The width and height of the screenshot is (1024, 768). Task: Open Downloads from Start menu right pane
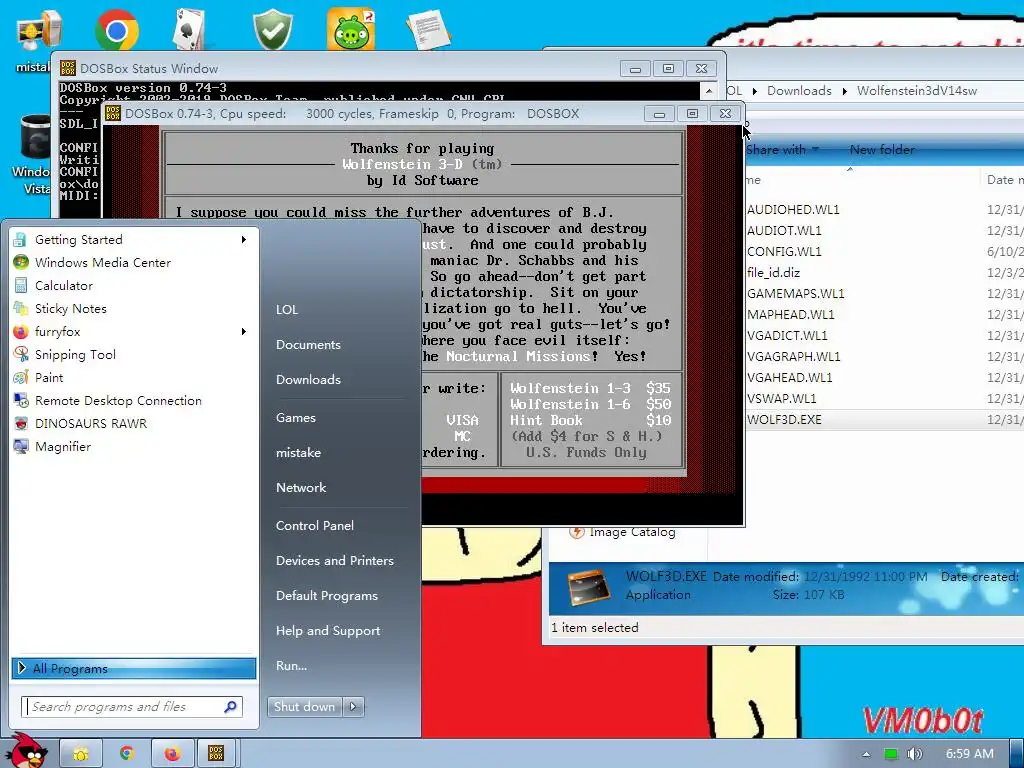click(308, 379)
